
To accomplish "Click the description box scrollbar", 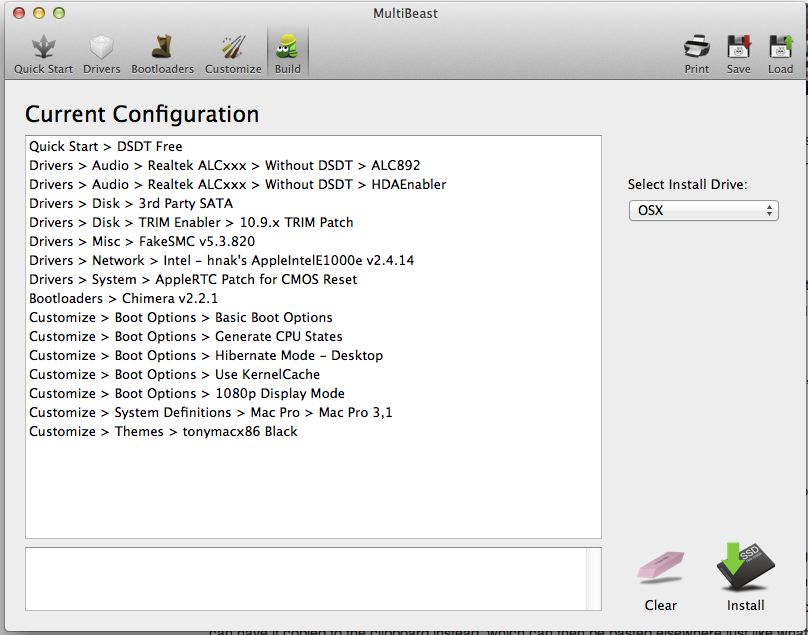I will click(594, 579).
